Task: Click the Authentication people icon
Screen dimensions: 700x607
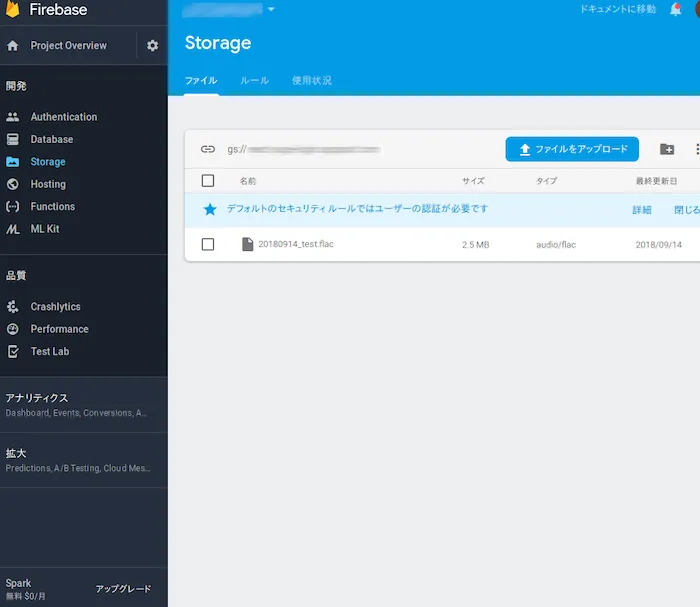Action: tap(13, 117)
